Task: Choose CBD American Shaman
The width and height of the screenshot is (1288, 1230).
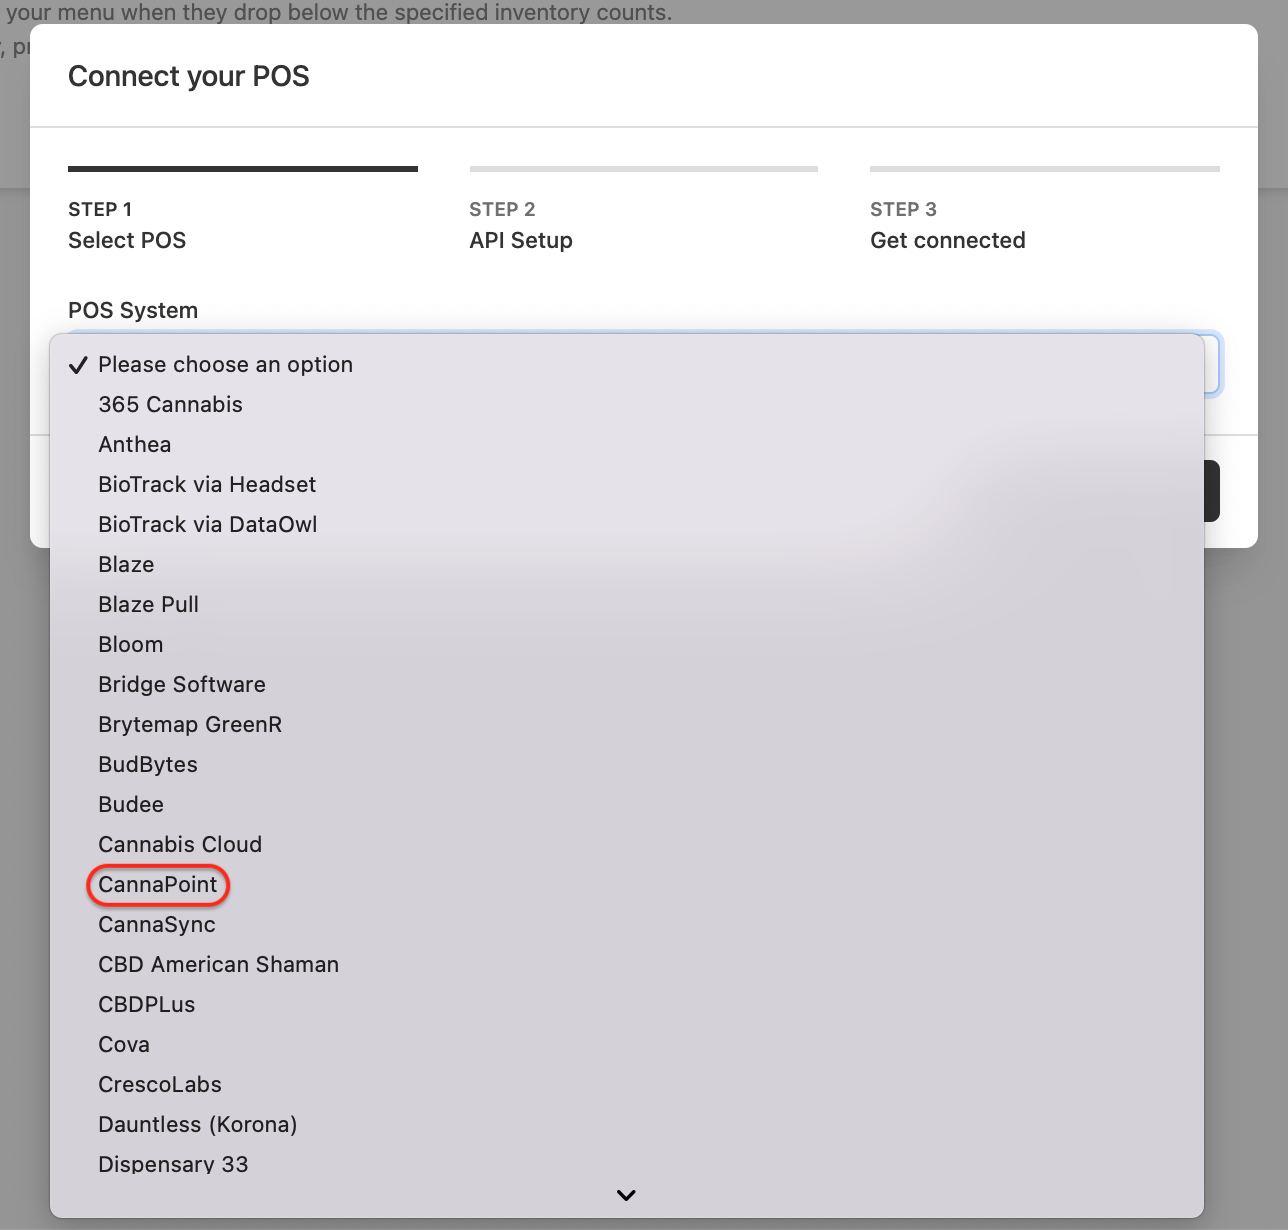Action: (626, 964)
